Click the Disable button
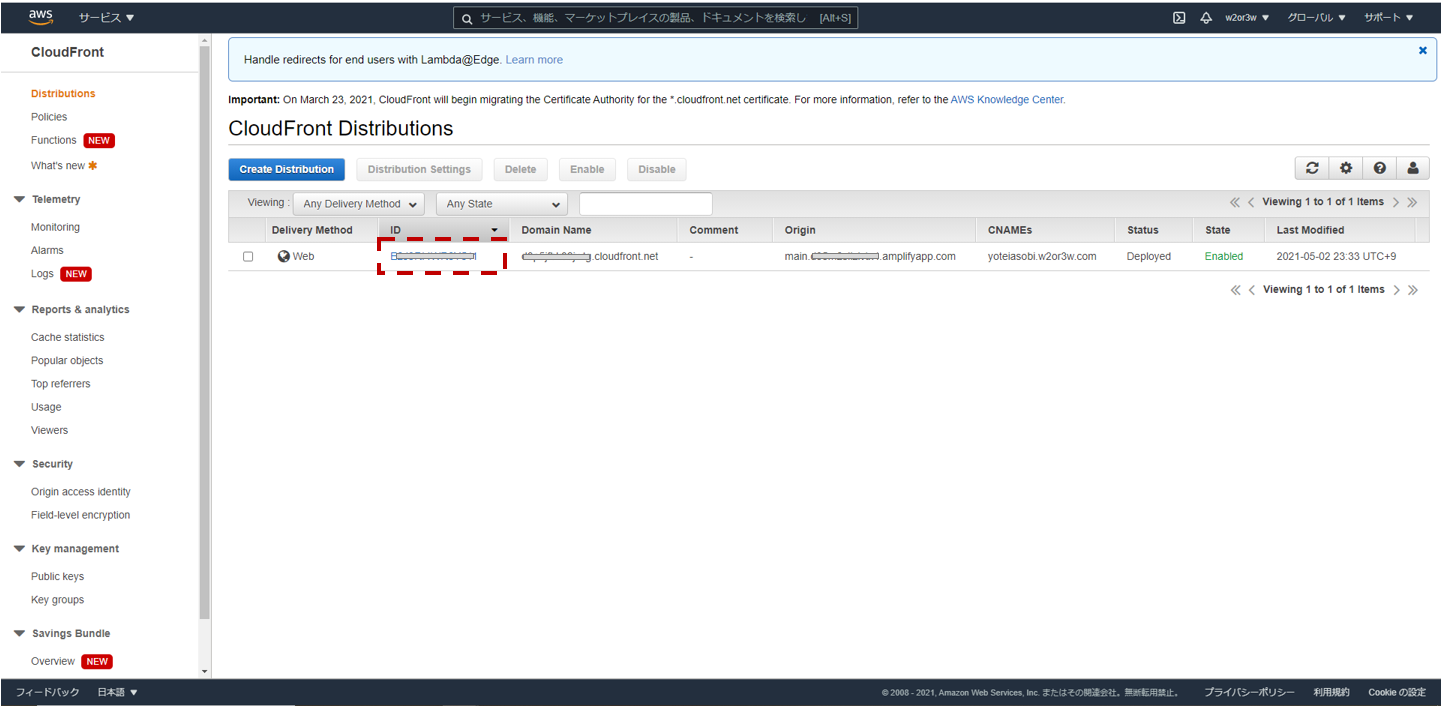The image size is (1443, 706). pos(657,169)
